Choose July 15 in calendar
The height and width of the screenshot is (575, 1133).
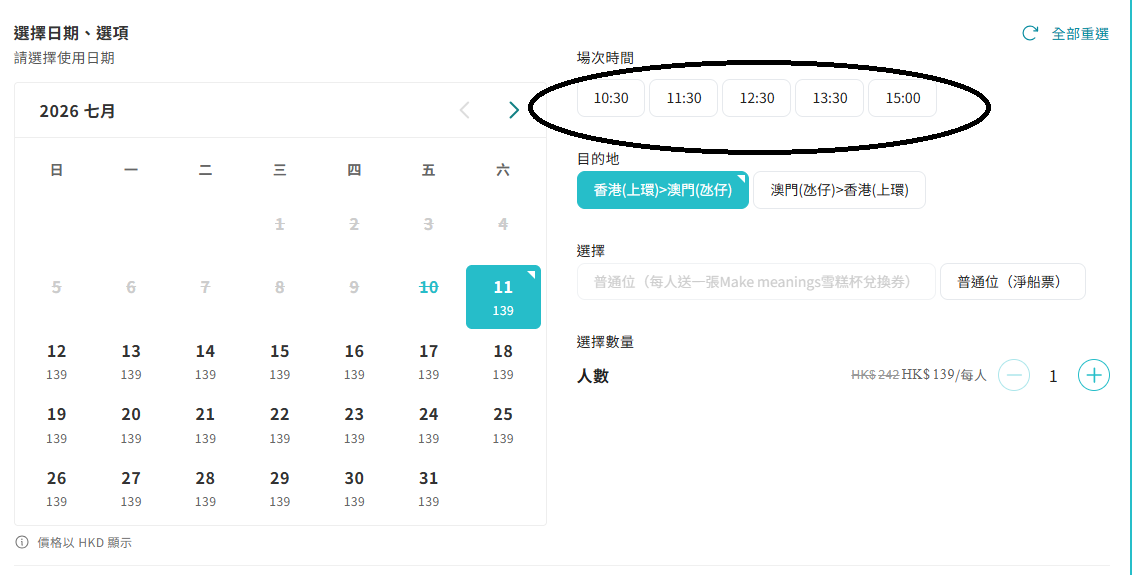pyautogui.click(x=280, y=360)
